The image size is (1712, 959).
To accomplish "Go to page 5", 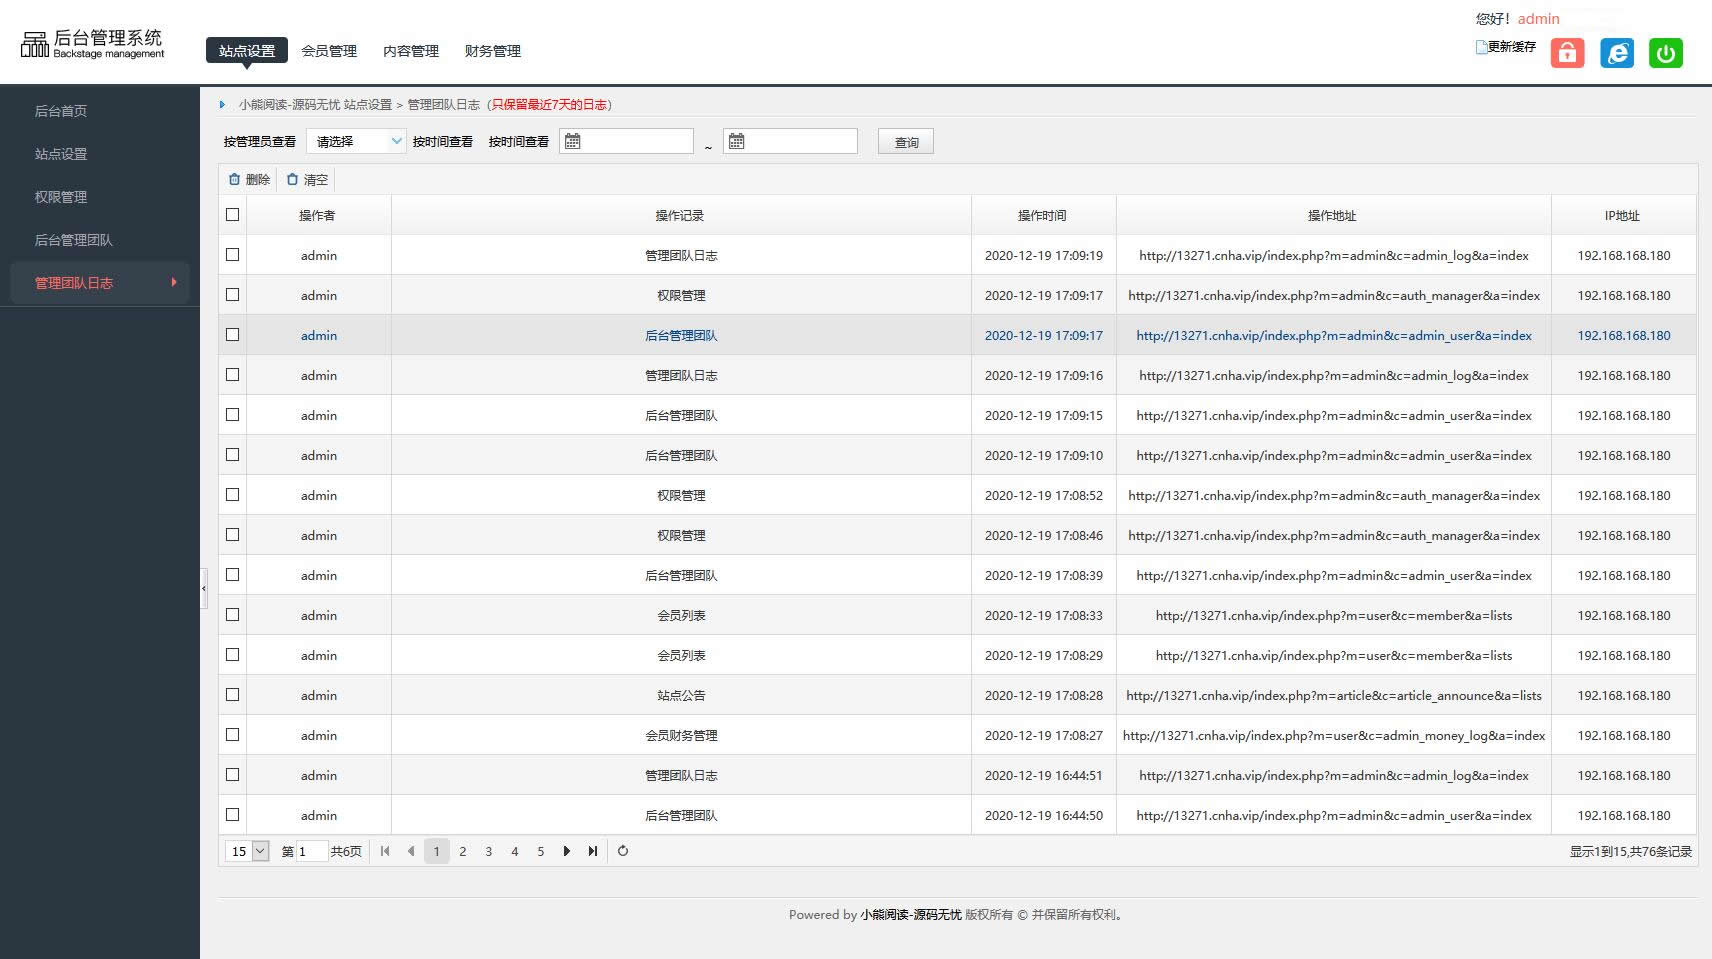I will pos(541,851).
